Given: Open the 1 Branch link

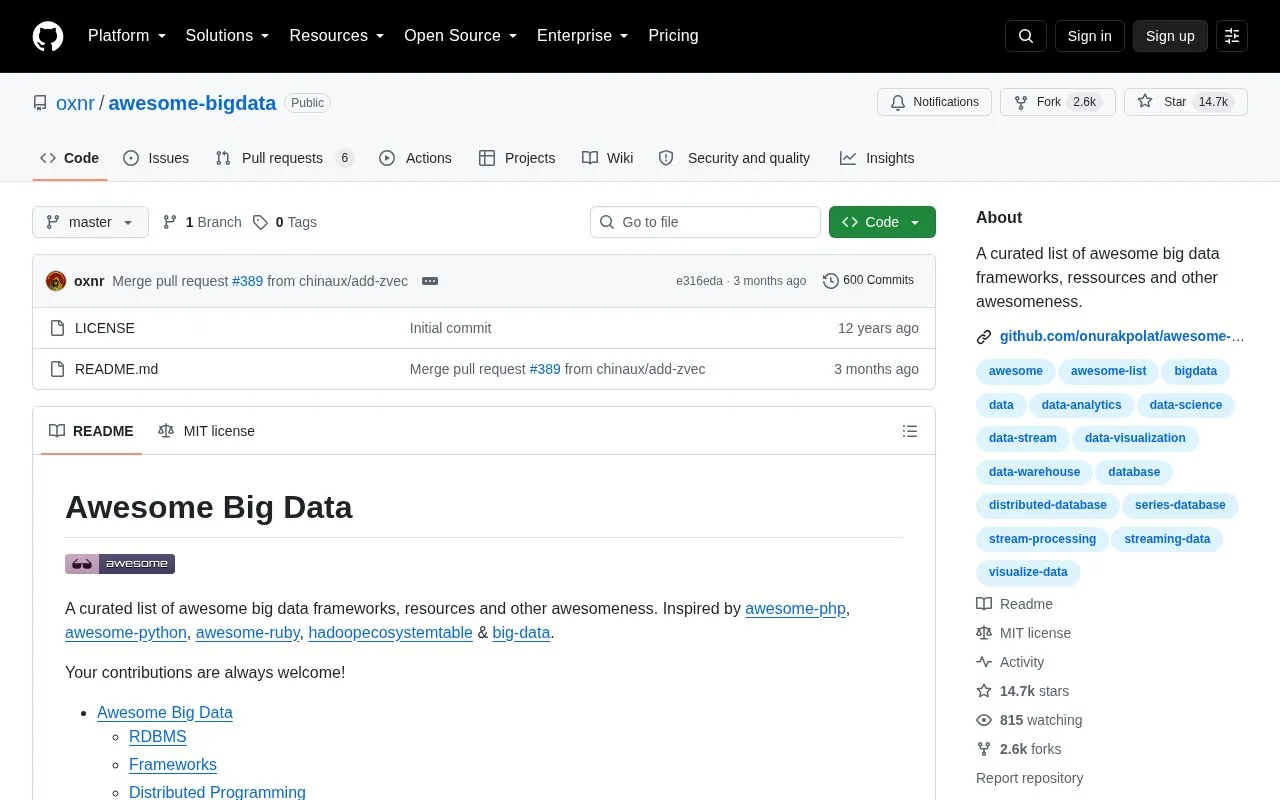Looking at the screenshot, I should (202, 222).
